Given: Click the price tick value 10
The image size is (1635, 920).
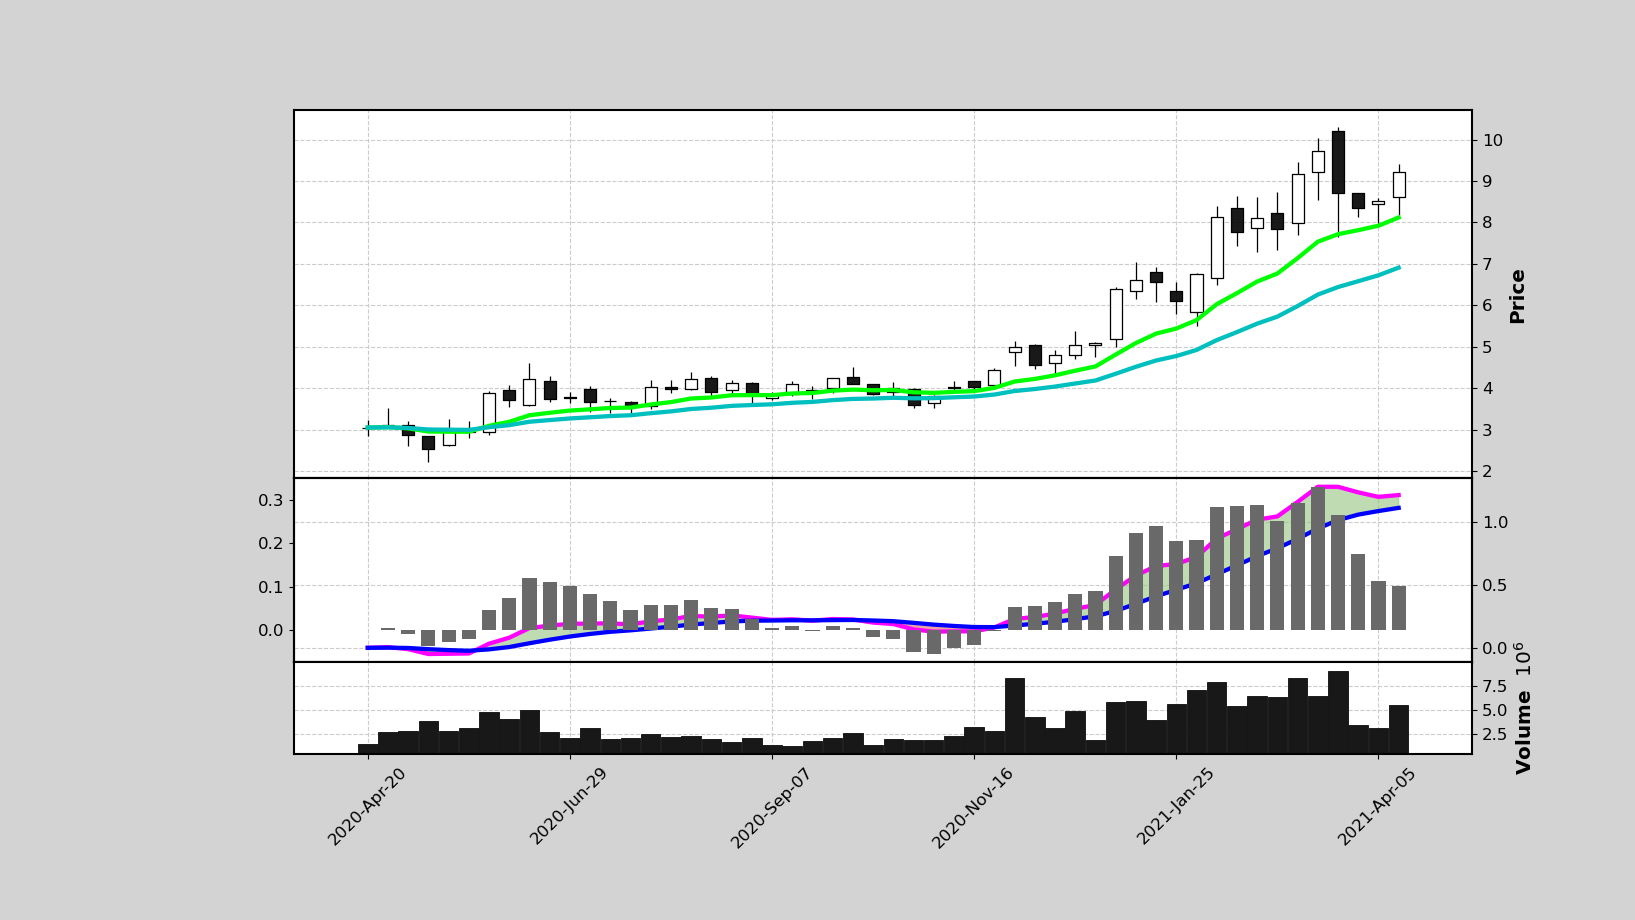Looking at the screenshot, I should tap(1492, 140).
